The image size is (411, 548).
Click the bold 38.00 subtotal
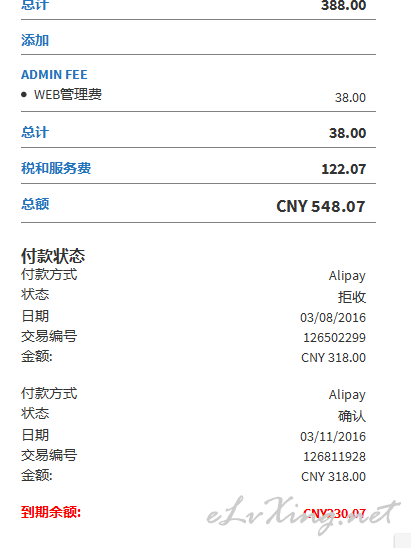pos(347,133)
